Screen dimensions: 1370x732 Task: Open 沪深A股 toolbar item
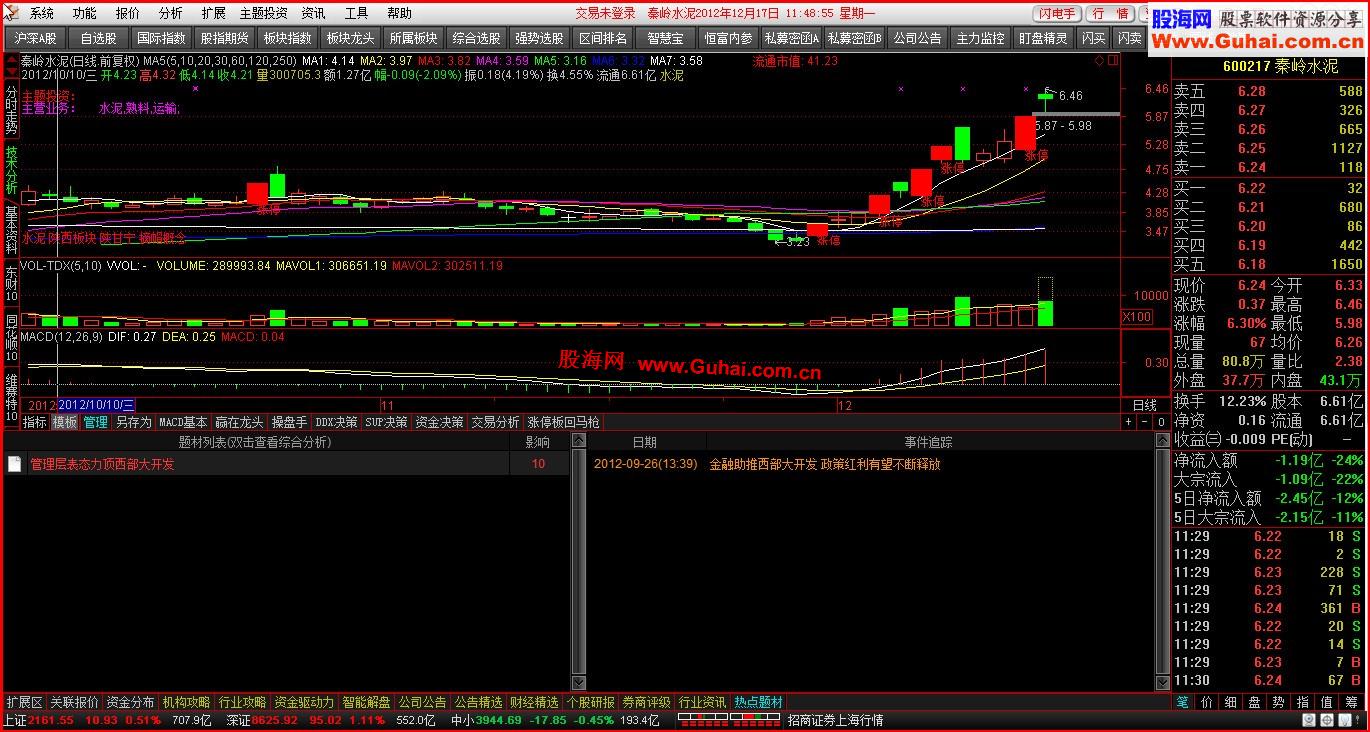[35, 38]
